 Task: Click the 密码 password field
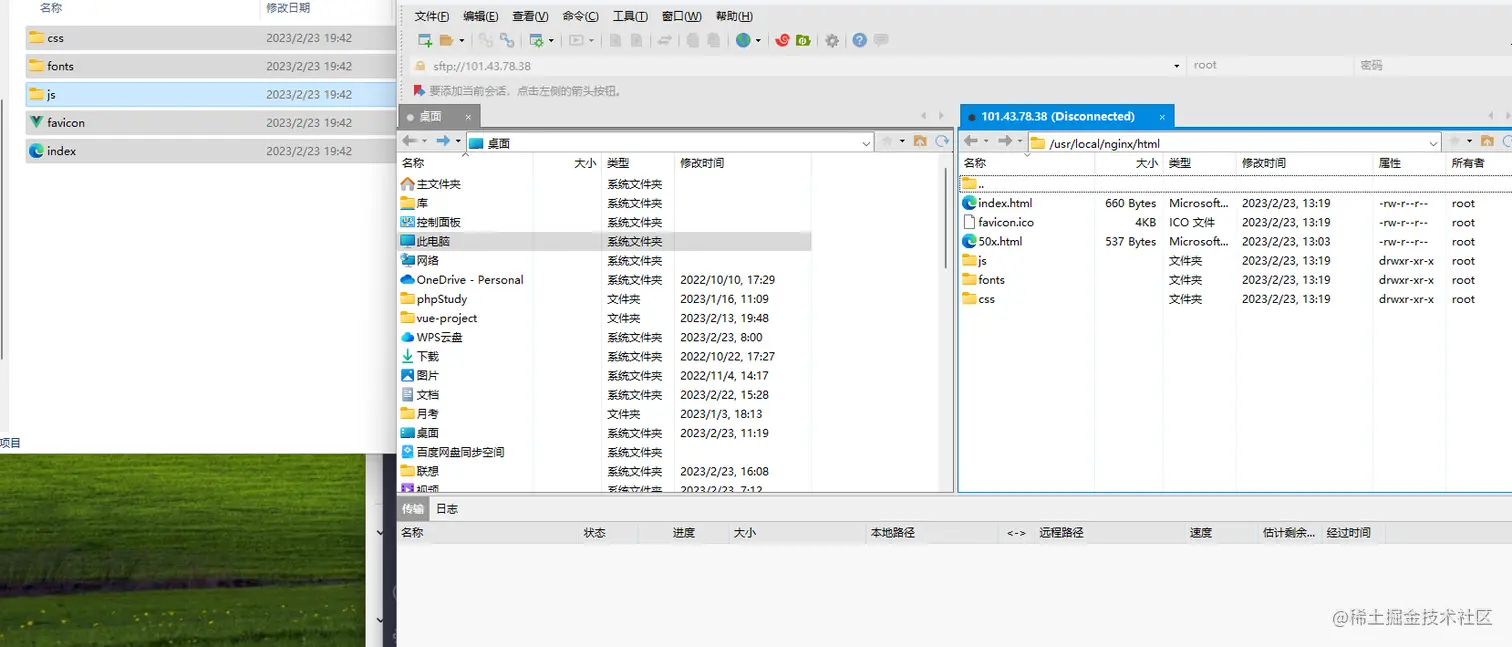point(1433,66)
